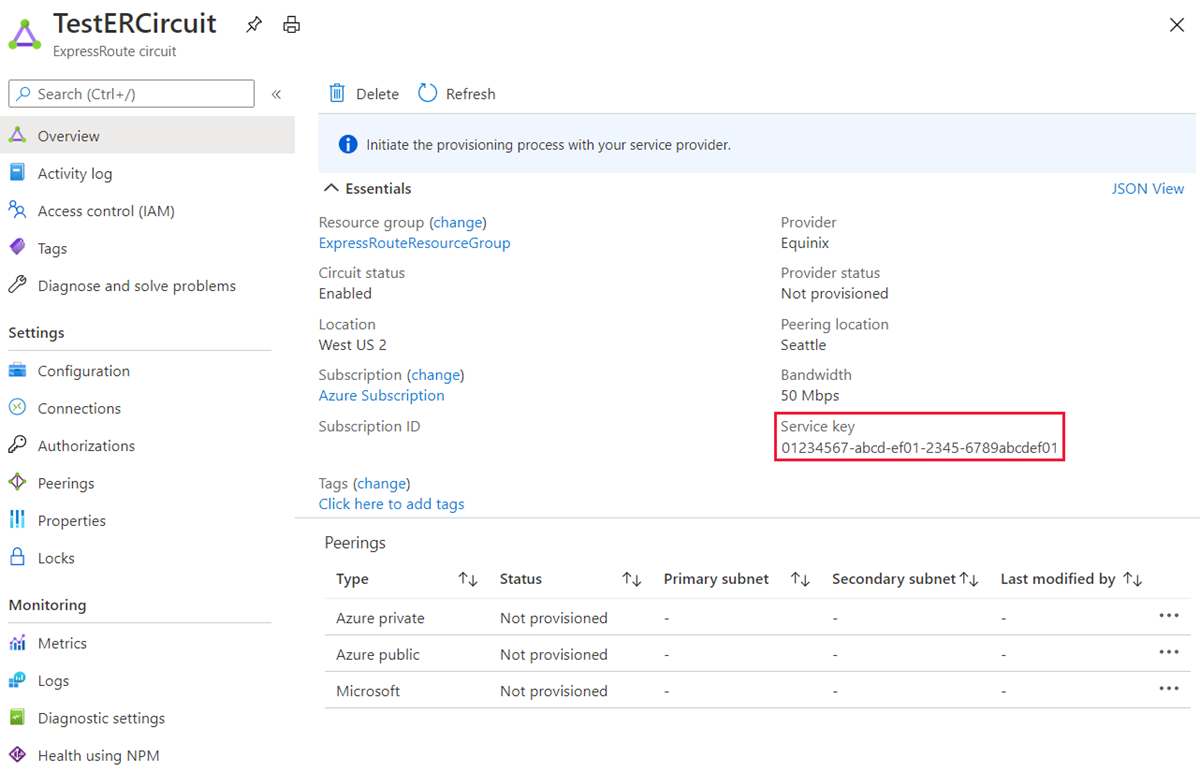This screenshot has height=772, width=1200.
Task: Click the JSON View link
Action: coord(1148,187)
